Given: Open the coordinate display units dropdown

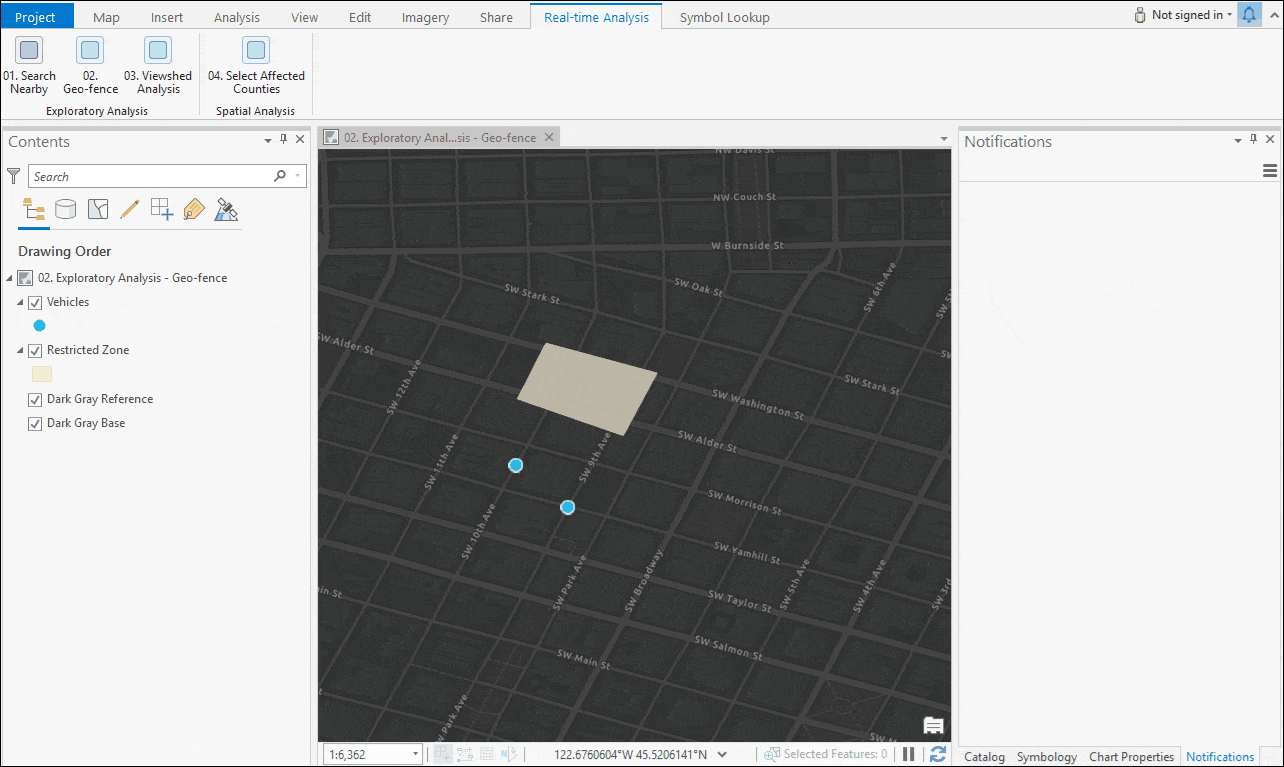Looking at the screenshot, I should click(x=722, y=755).
